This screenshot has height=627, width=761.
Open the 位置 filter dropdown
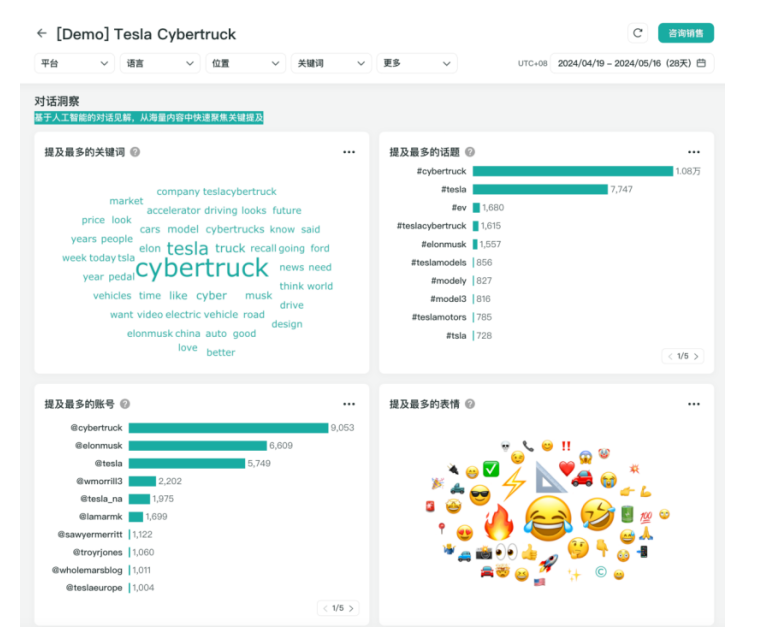tap(246, 63)
